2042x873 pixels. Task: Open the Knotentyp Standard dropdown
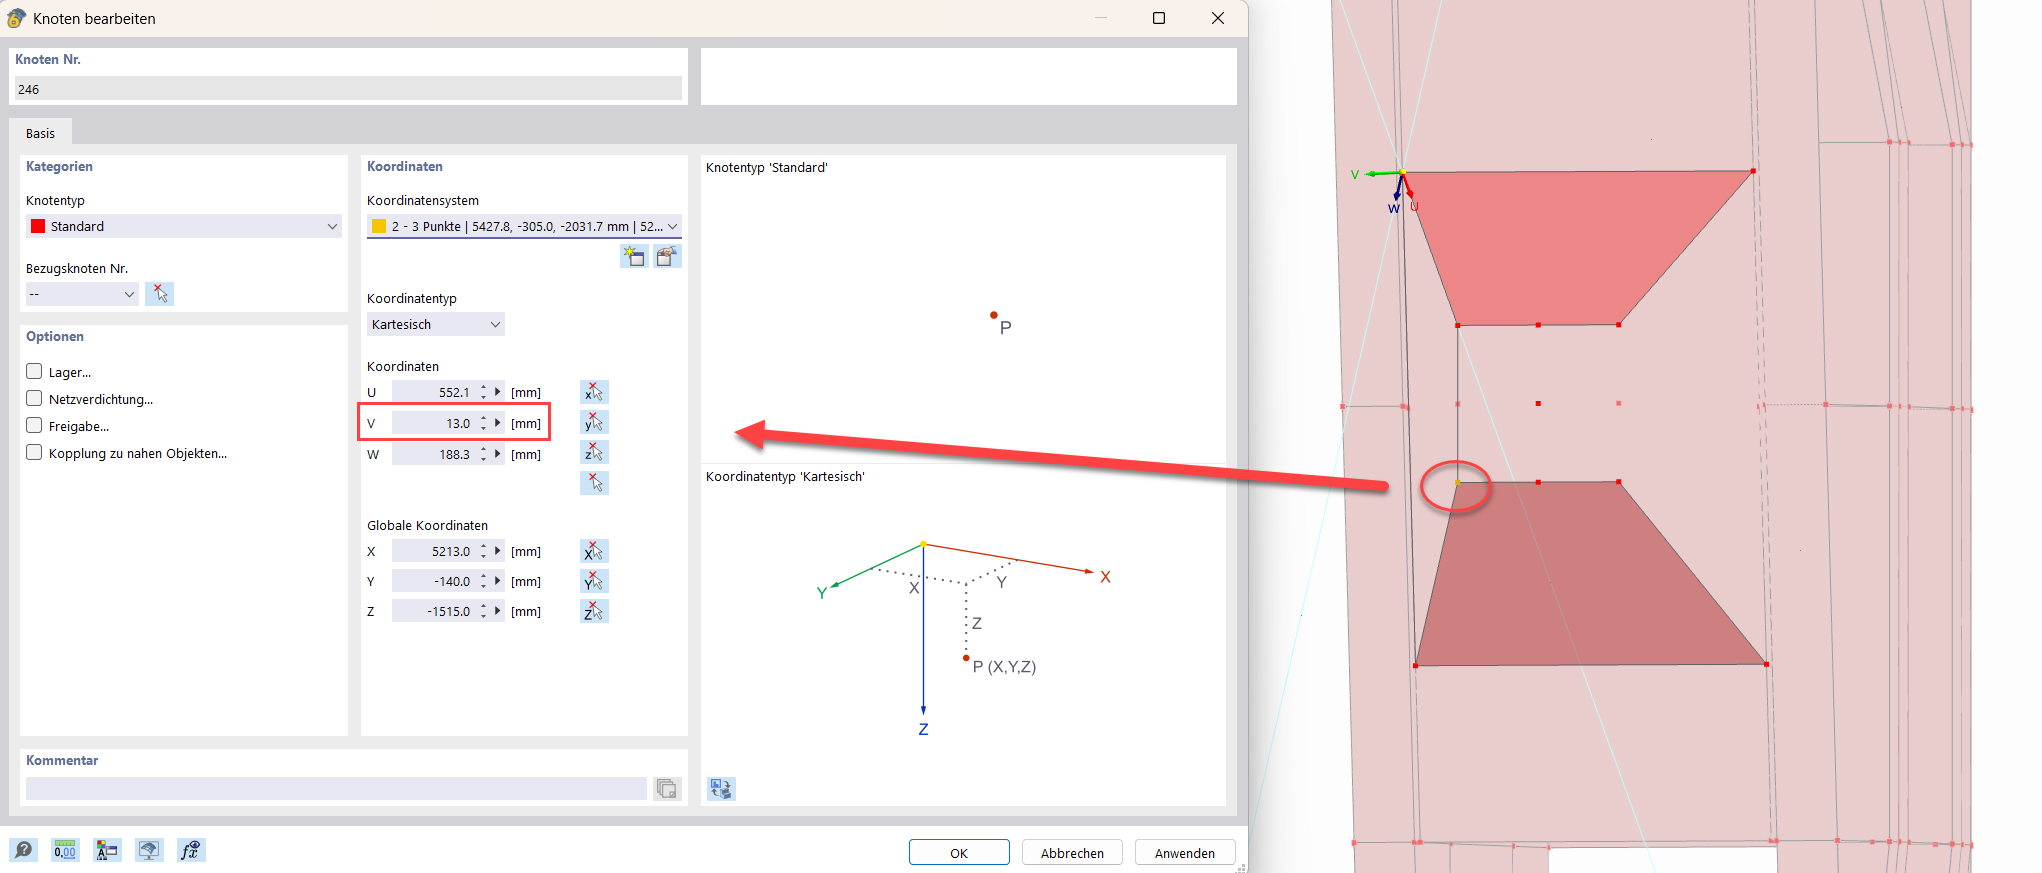pyautogui.click(x=184, y=227)
